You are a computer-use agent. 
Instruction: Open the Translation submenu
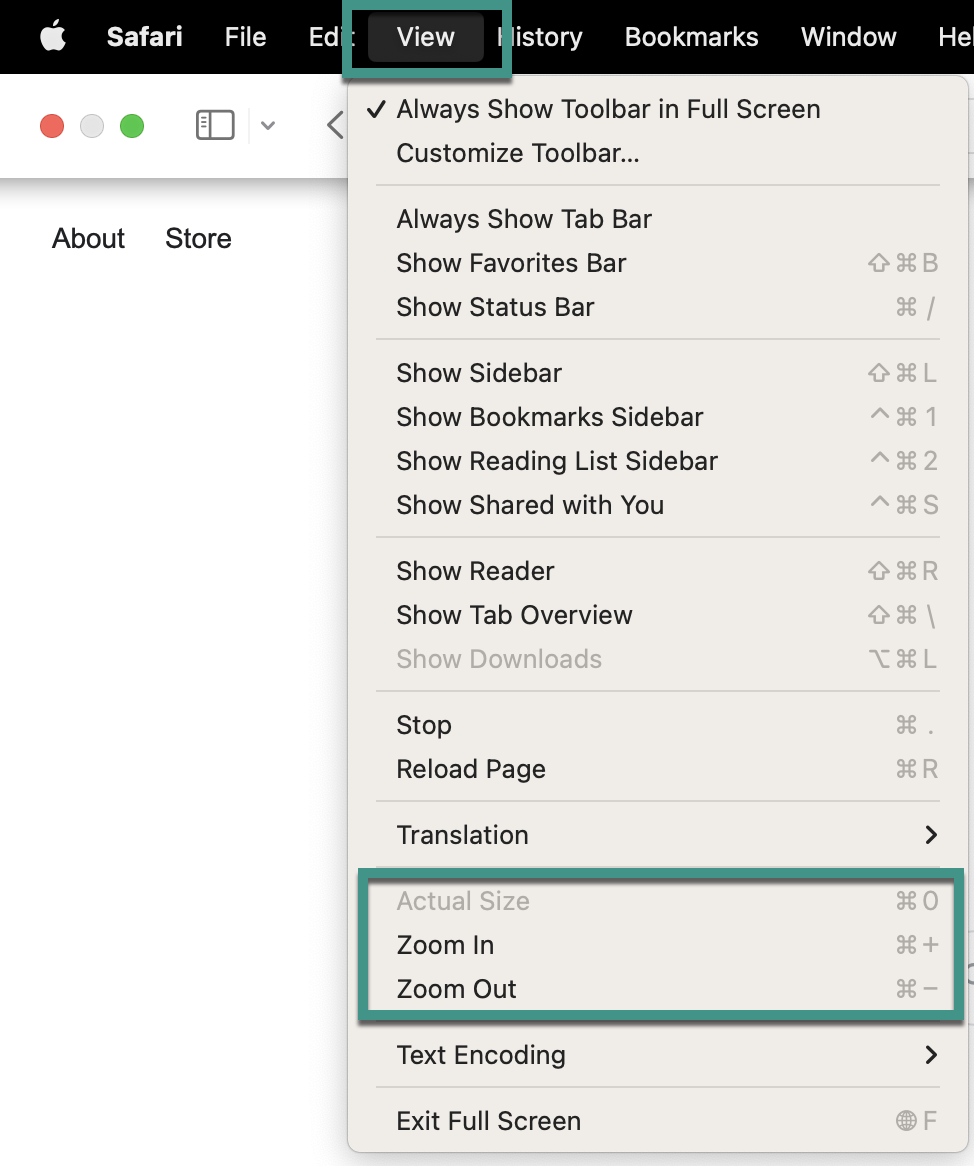pos(462,835)
